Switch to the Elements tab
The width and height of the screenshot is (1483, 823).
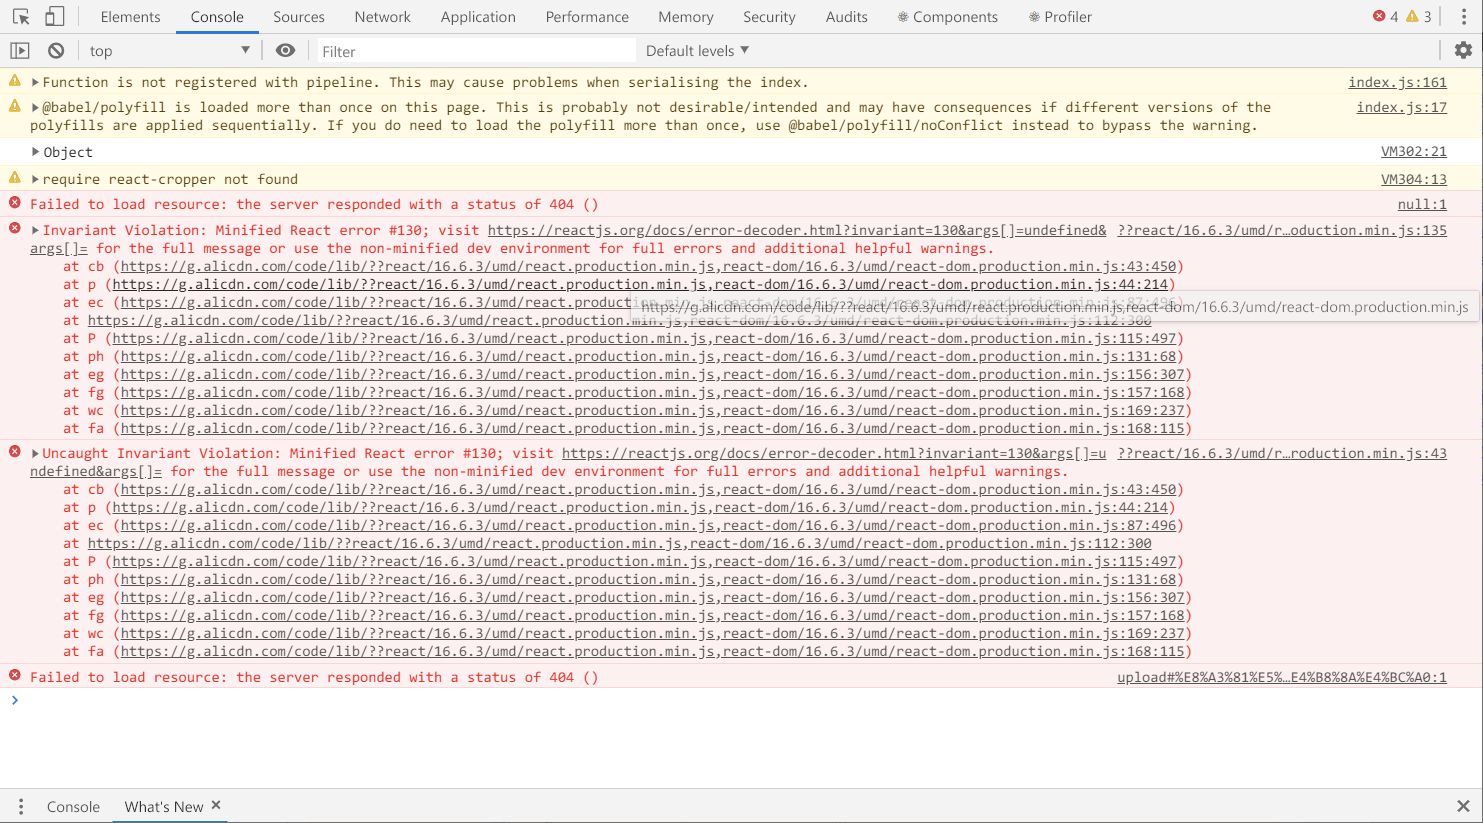130,17
